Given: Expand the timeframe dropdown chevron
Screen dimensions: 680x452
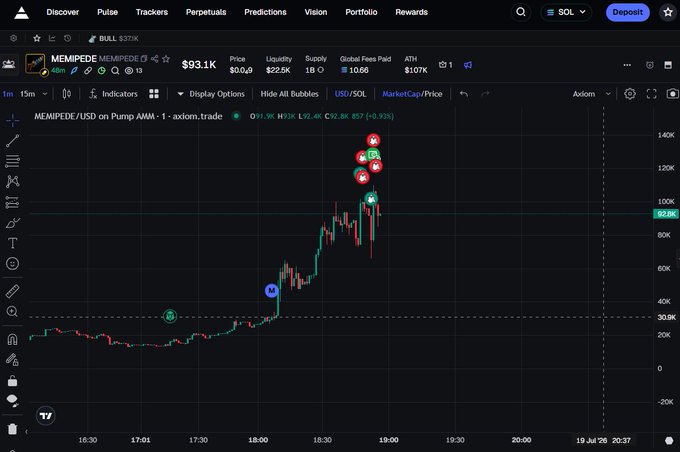Looking at the screenshot, I should tap(45, 94).
